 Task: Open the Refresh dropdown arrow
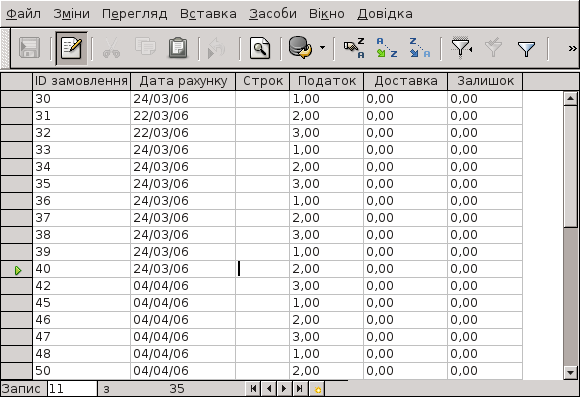point(322,48)
